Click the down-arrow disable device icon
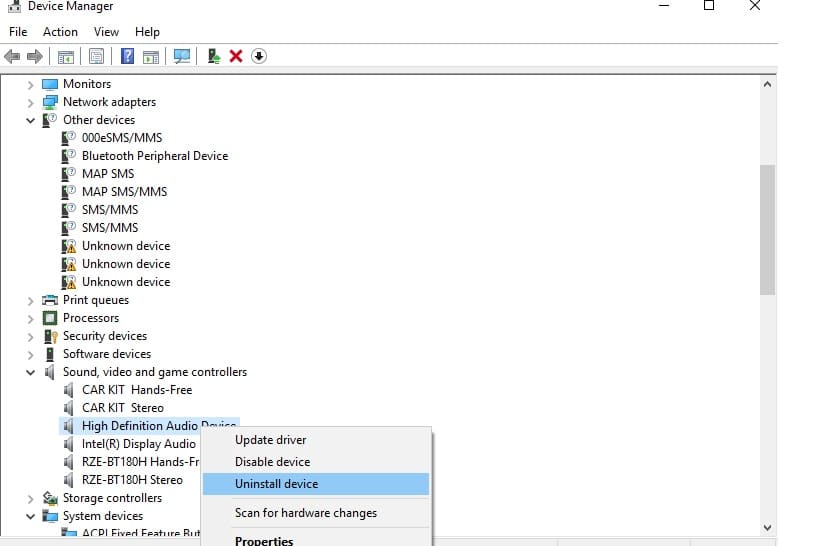 coord(259,56)
